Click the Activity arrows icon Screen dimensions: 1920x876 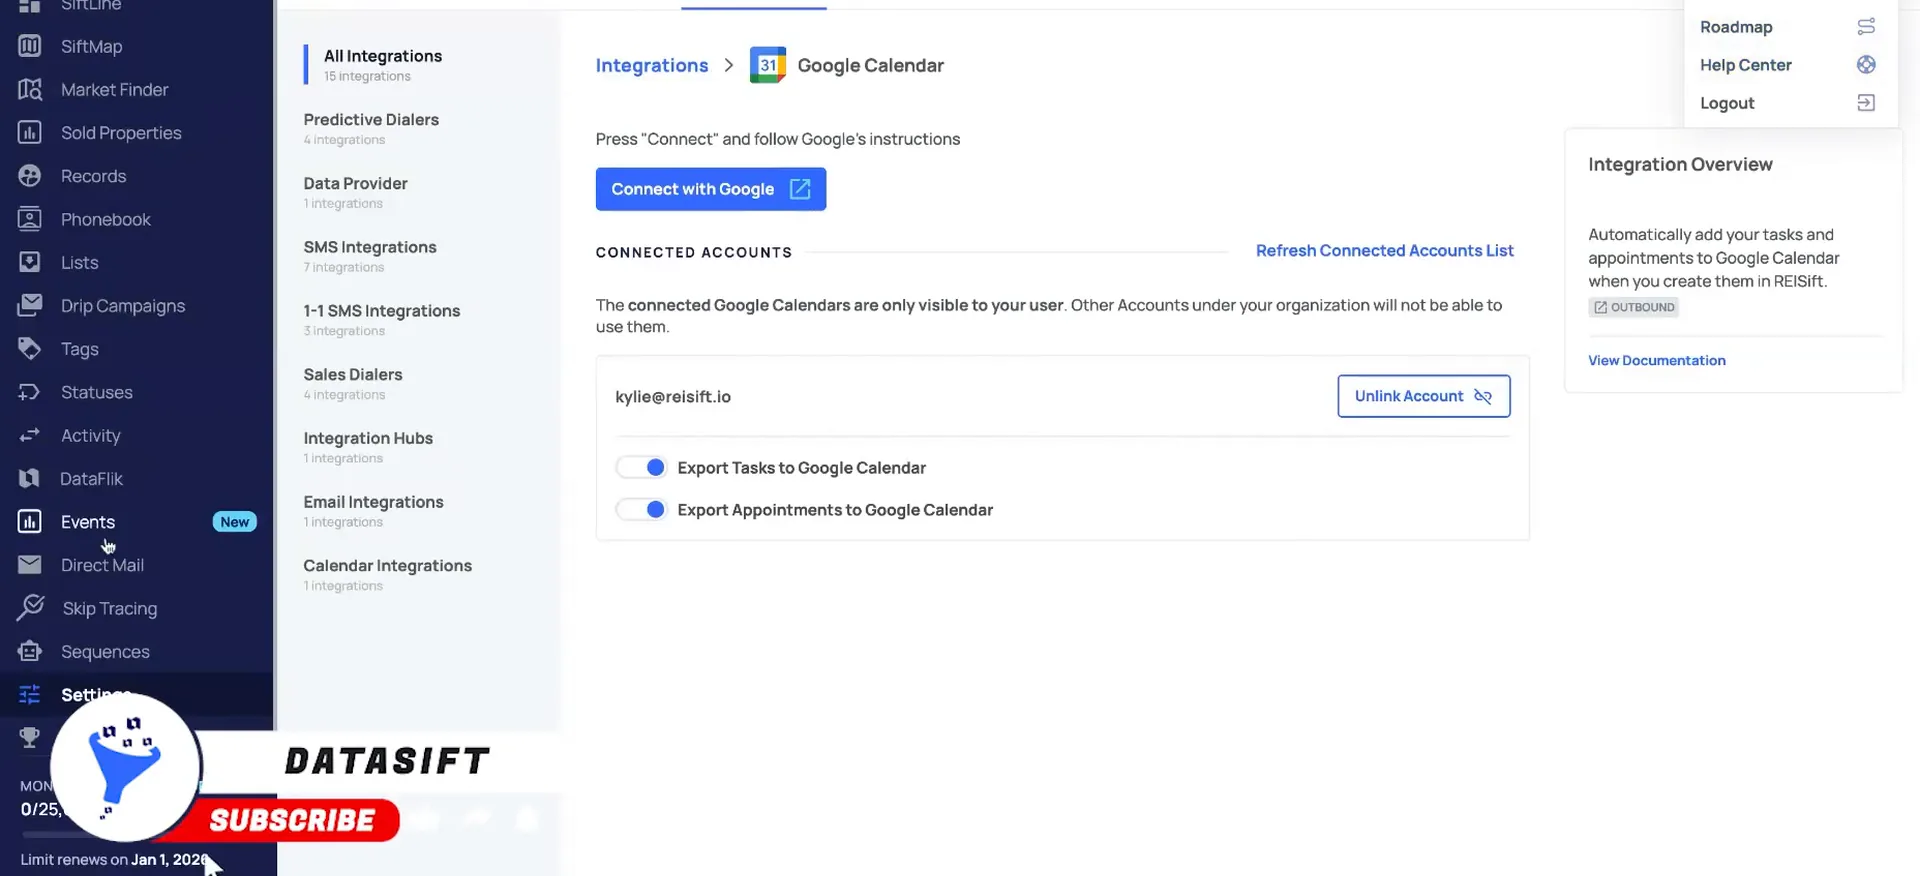[30, 435]
